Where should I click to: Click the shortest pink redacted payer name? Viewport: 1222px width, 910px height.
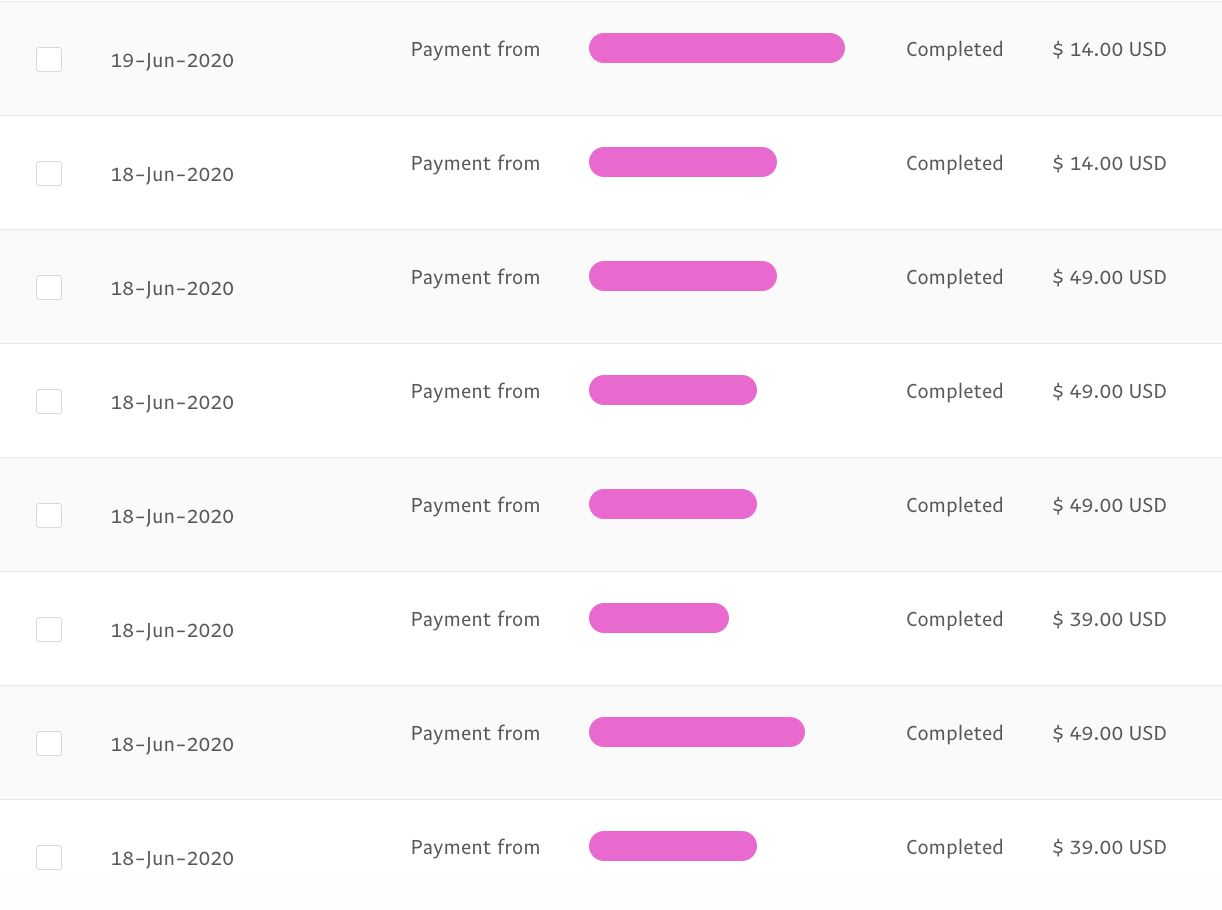659,618
